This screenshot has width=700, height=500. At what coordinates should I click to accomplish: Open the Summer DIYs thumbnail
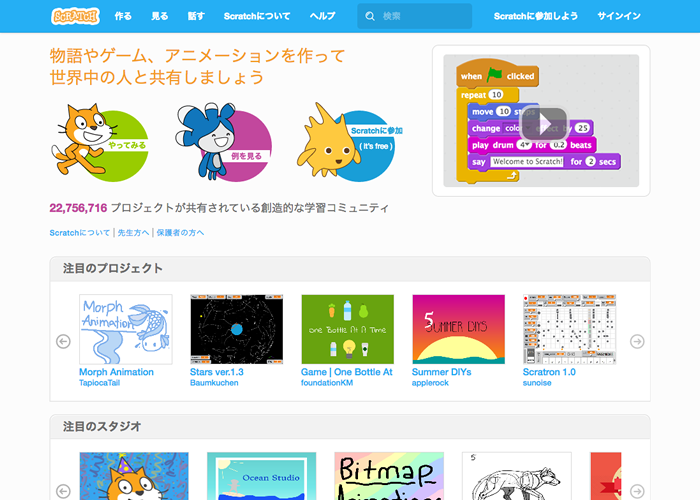point(458,329)
